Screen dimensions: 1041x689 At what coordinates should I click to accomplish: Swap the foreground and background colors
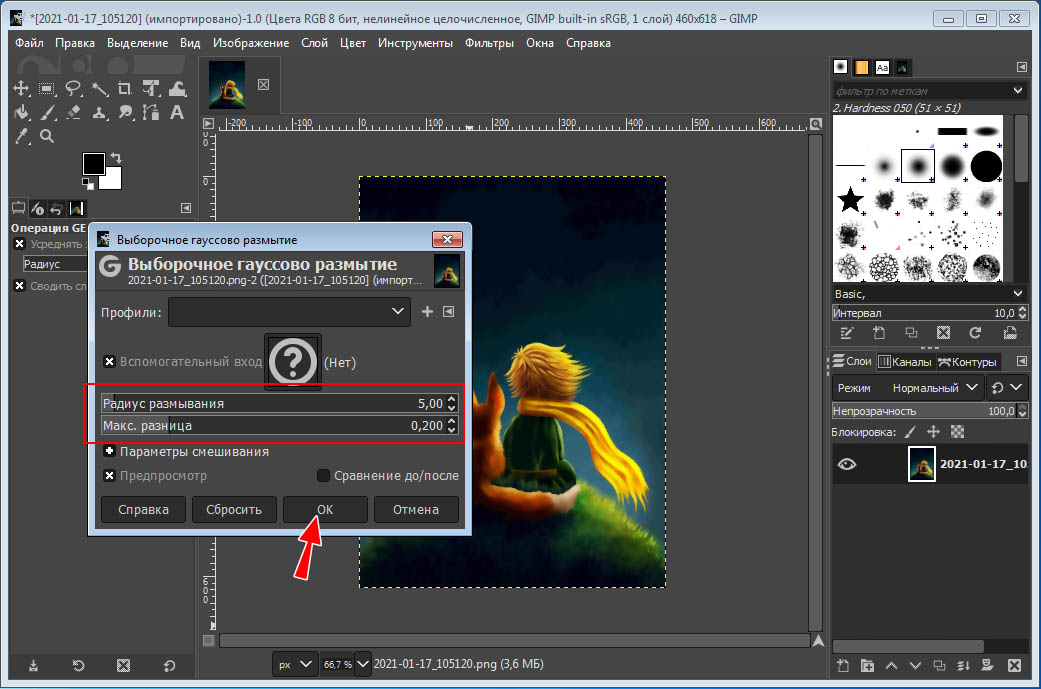pyautogui.click(x=116, y=158)
